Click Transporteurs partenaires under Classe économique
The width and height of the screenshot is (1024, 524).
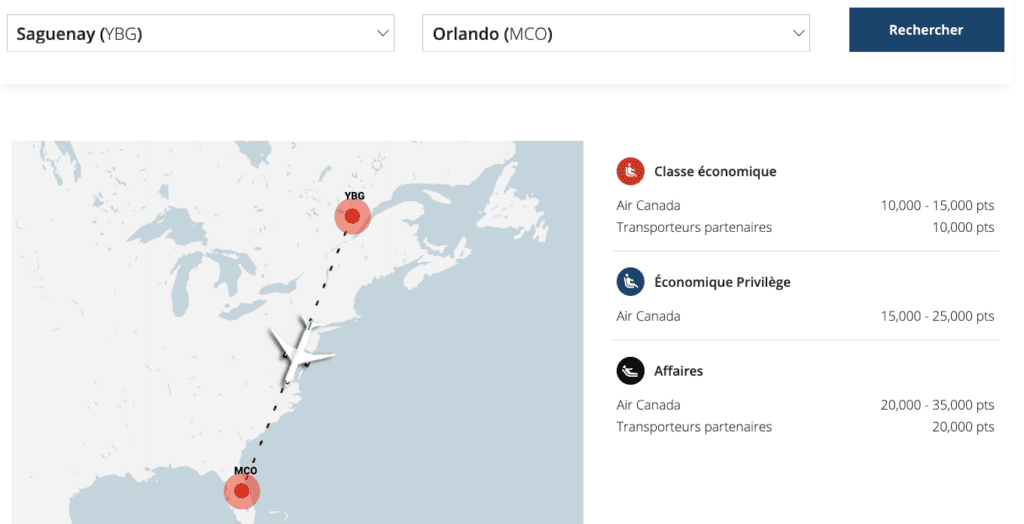(x=694, y=227)
